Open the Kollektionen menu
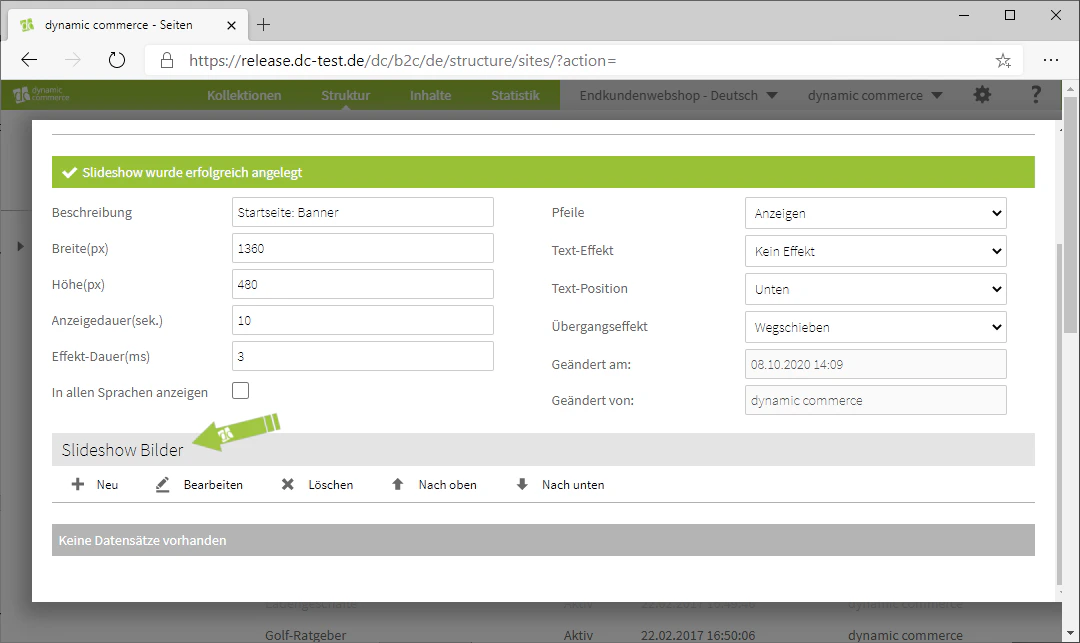 point(244,95)
